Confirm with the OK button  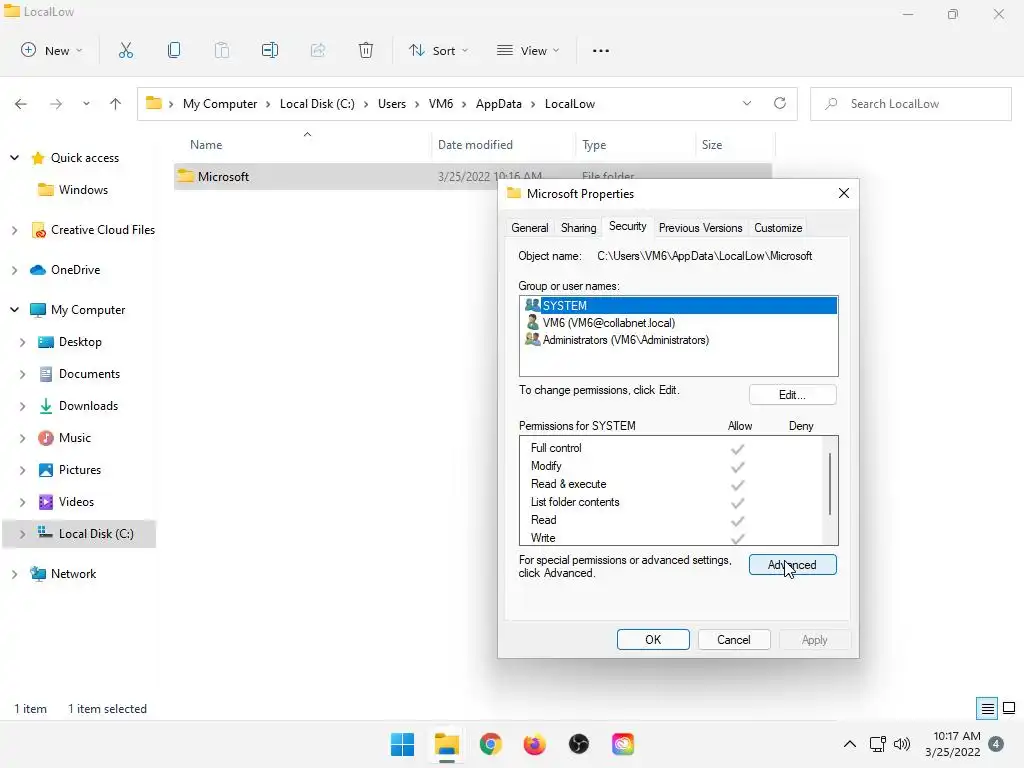(653, 639)
